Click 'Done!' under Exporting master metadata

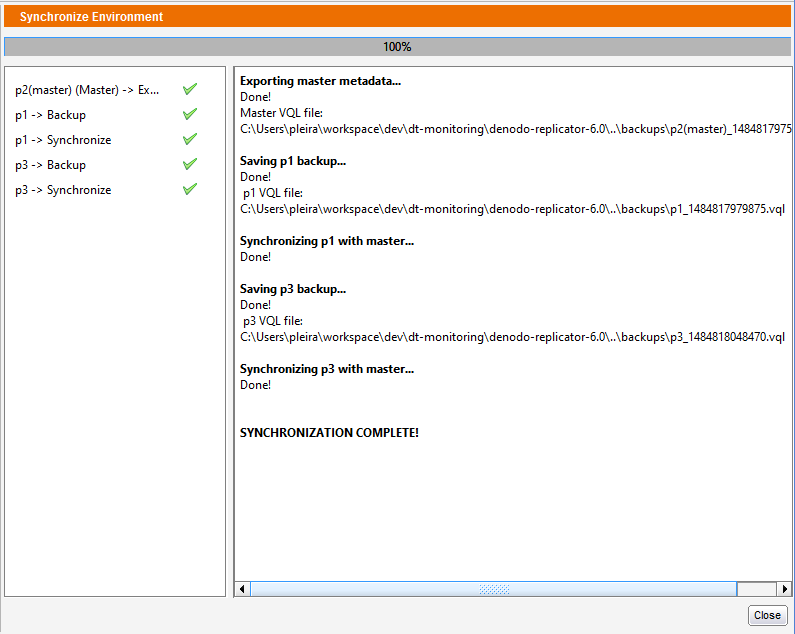pyautogui.click(x=256, y=97)
